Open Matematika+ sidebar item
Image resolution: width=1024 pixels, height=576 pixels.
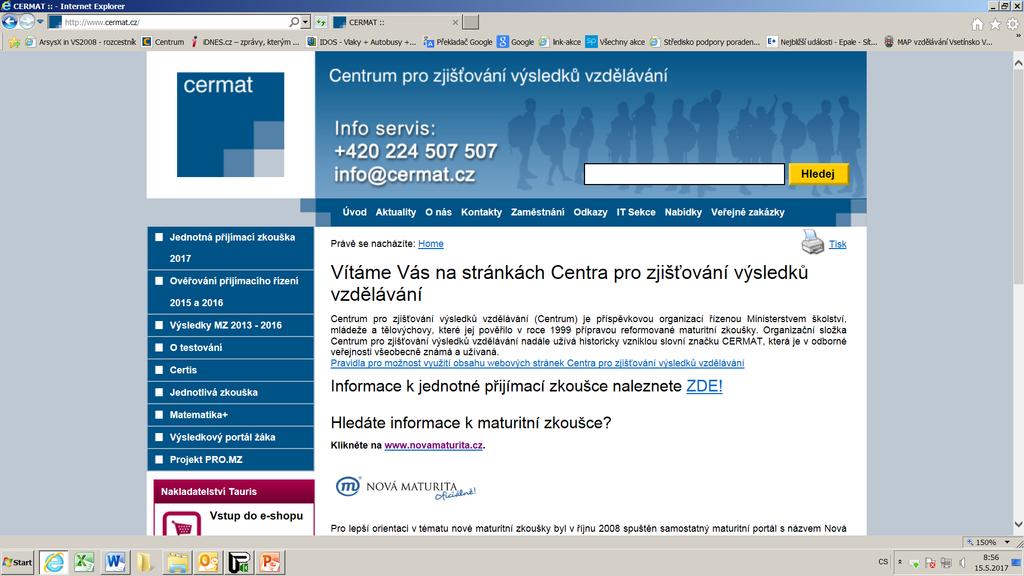tap(231, 415)
